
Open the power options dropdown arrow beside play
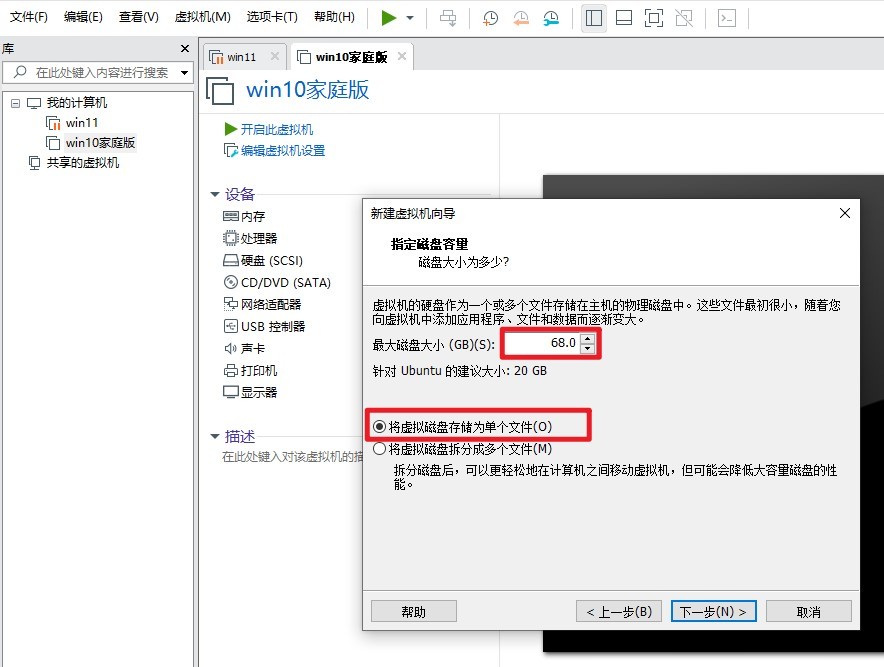tap(410, 18)
